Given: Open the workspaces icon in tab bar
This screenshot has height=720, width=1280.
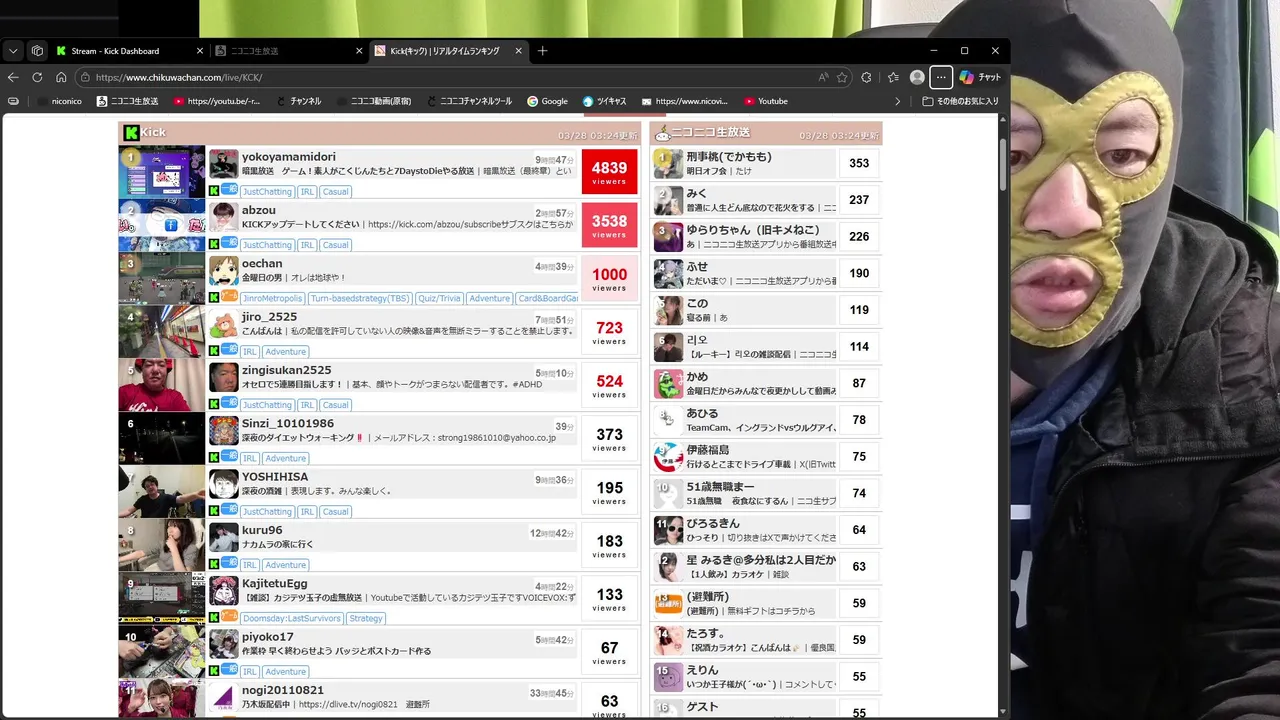Looking at the screenshot, I should click(37, 51).
